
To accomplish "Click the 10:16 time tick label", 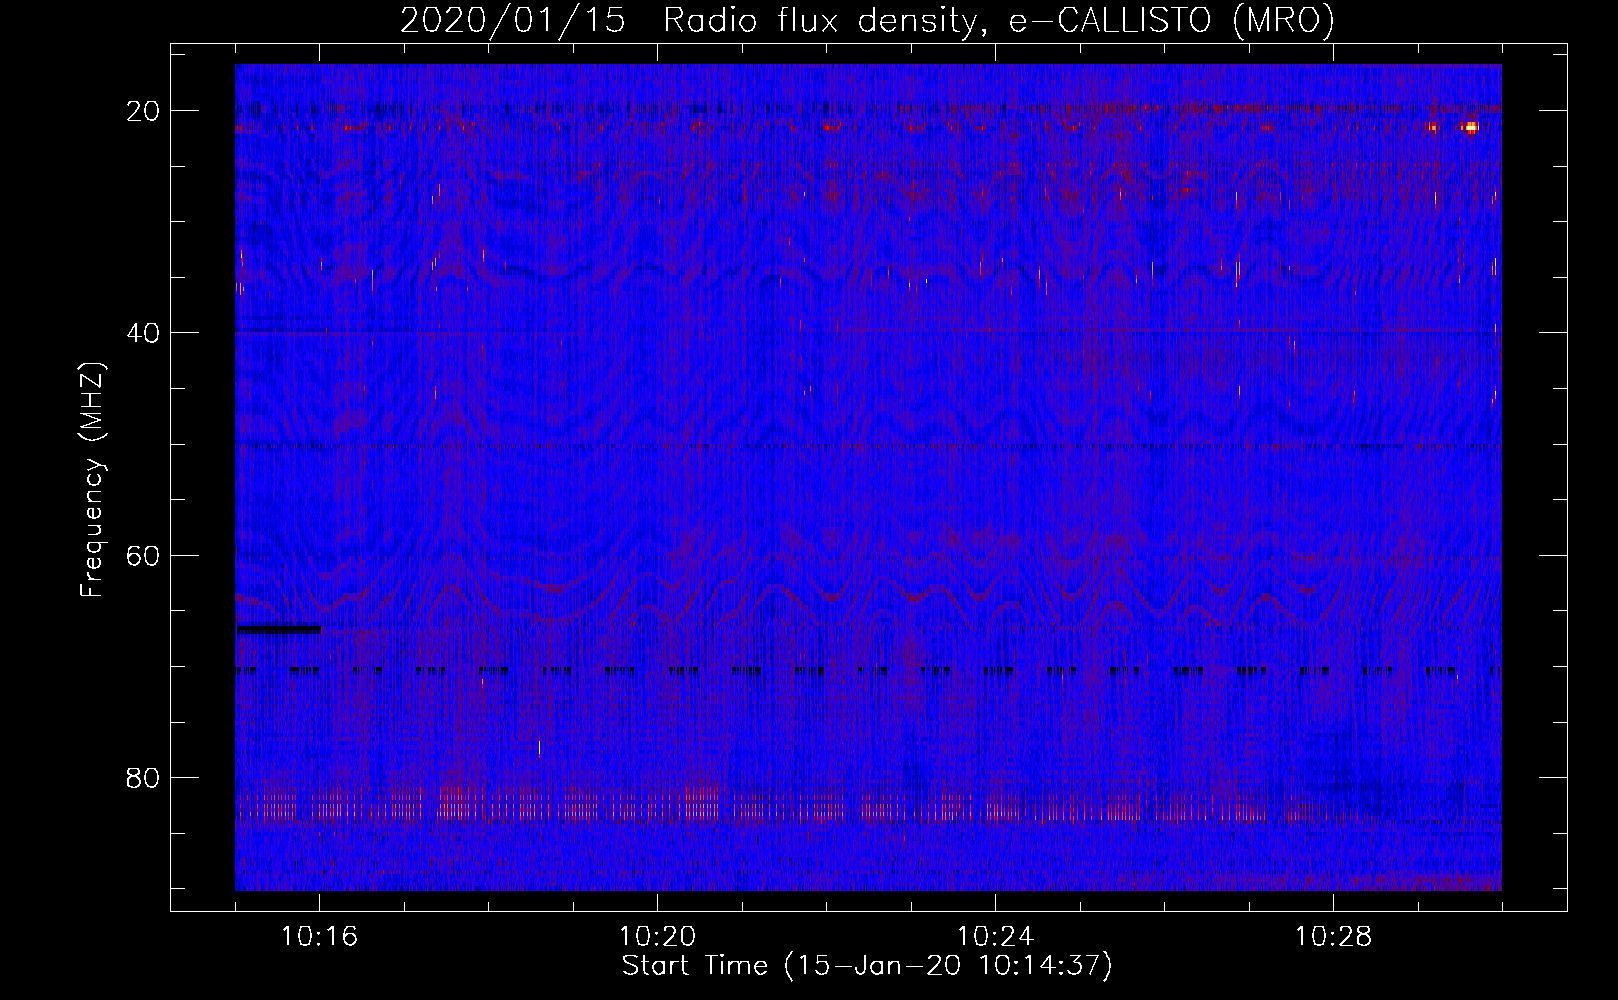I will click(x=319, y=937).
